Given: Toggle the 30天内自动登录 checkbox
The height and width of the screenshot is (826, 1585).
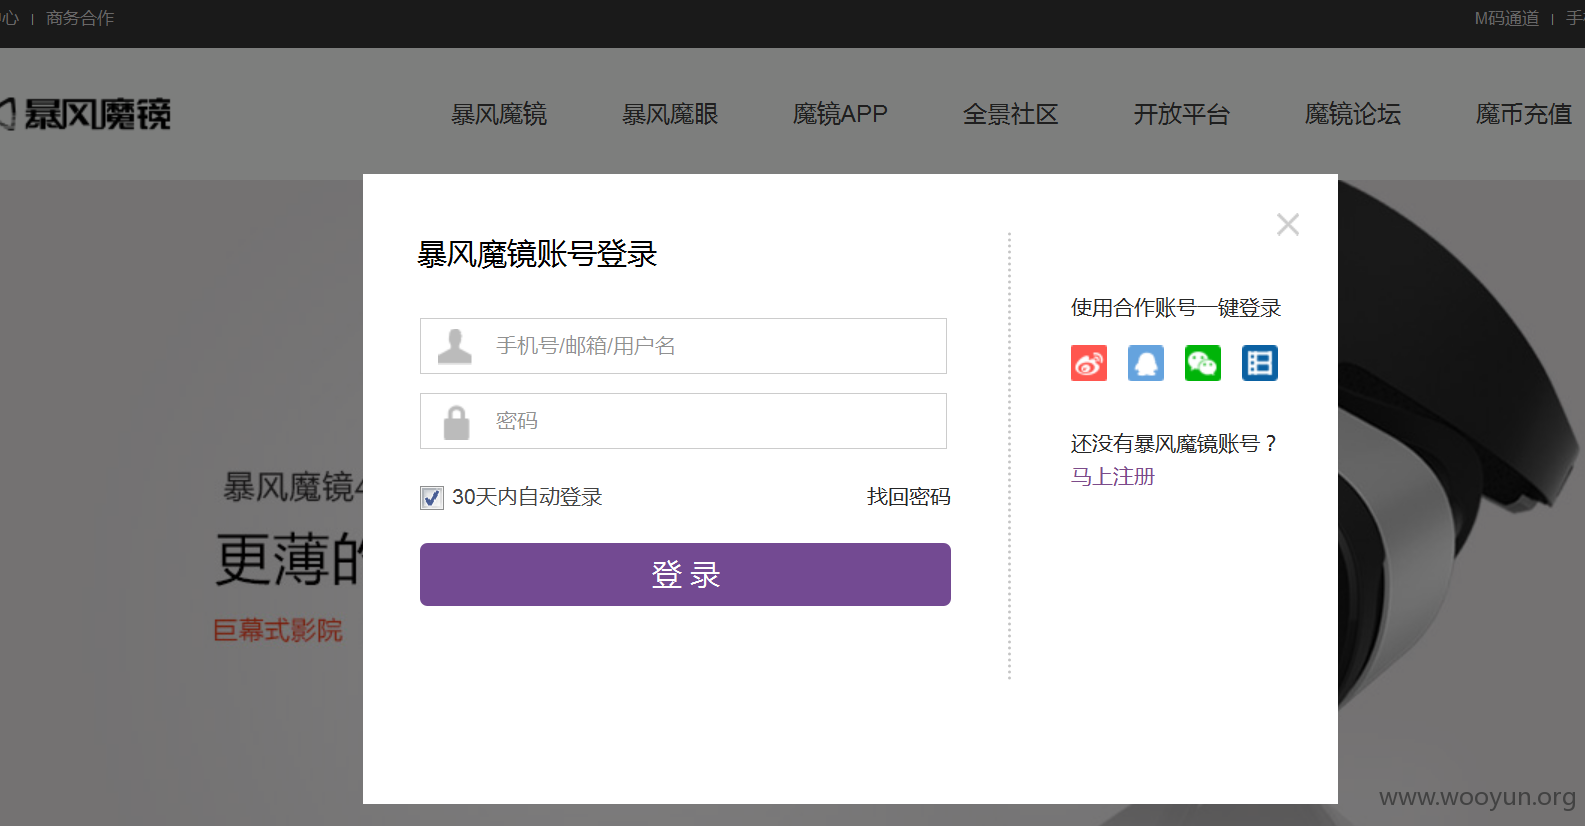Looking at the screenshot, I should [x=432, y=497].
